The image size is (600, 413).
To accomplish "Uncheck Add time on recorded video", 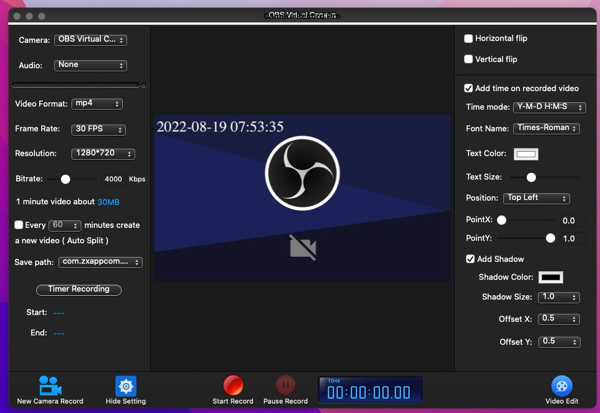I will tap(468, 88).
